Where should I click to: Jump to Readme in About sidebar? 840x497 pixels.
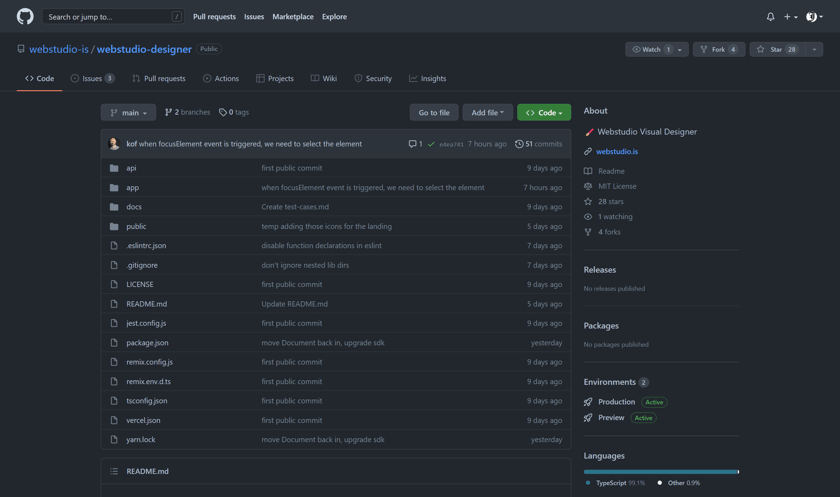tap(611, 171)
